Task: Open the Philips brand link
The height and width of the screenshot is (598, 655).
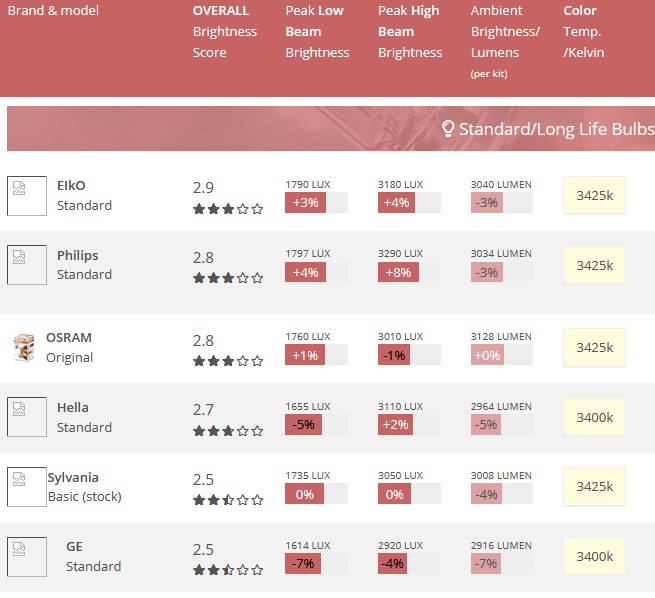Action: click(78, 255)
